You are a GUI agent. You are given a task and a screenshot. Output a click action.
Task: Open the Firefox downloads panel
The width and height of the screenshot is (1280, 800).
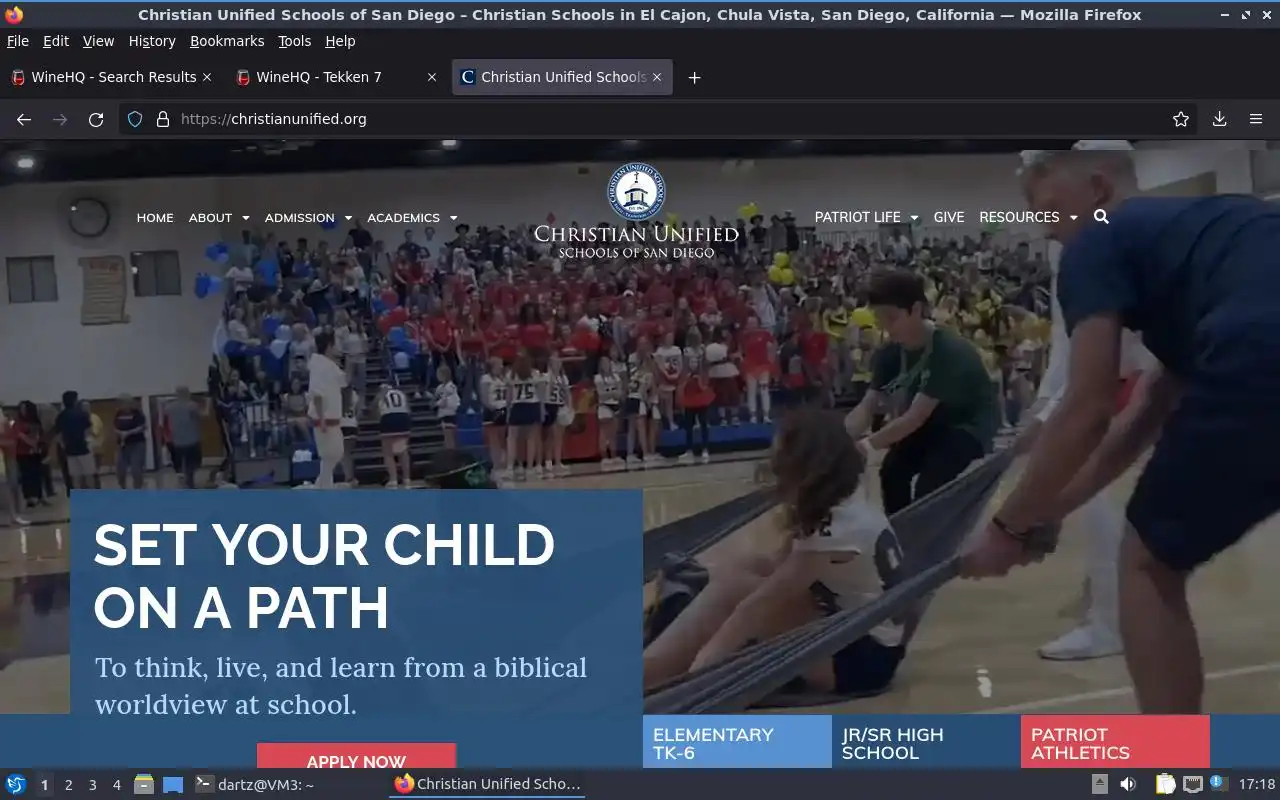point(1219,119)
